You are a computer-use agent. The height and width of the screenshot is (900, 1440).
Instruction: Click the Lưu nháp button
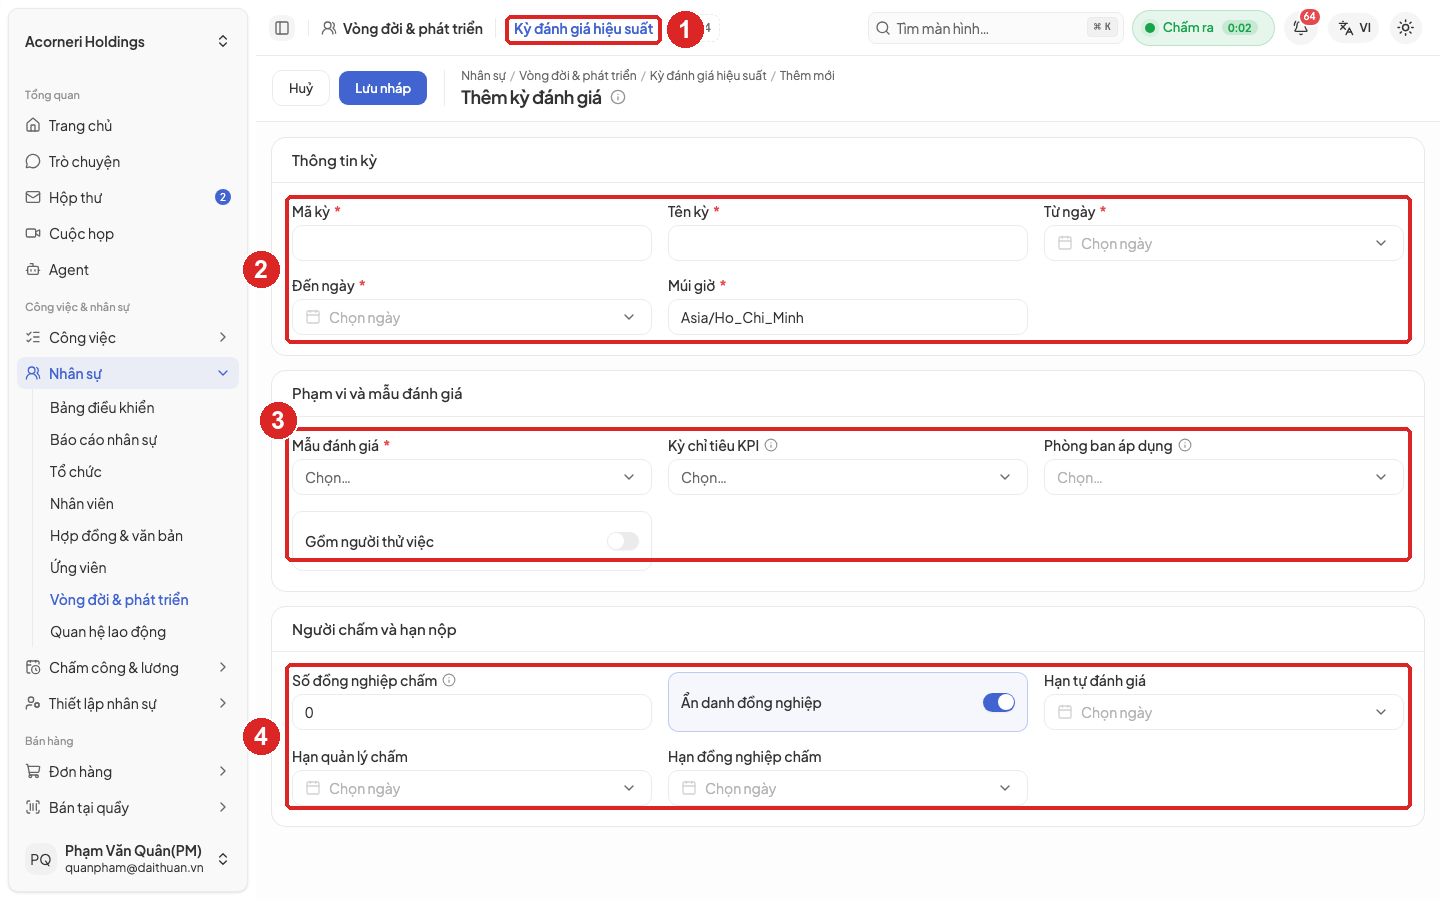(x=383, y=88)
